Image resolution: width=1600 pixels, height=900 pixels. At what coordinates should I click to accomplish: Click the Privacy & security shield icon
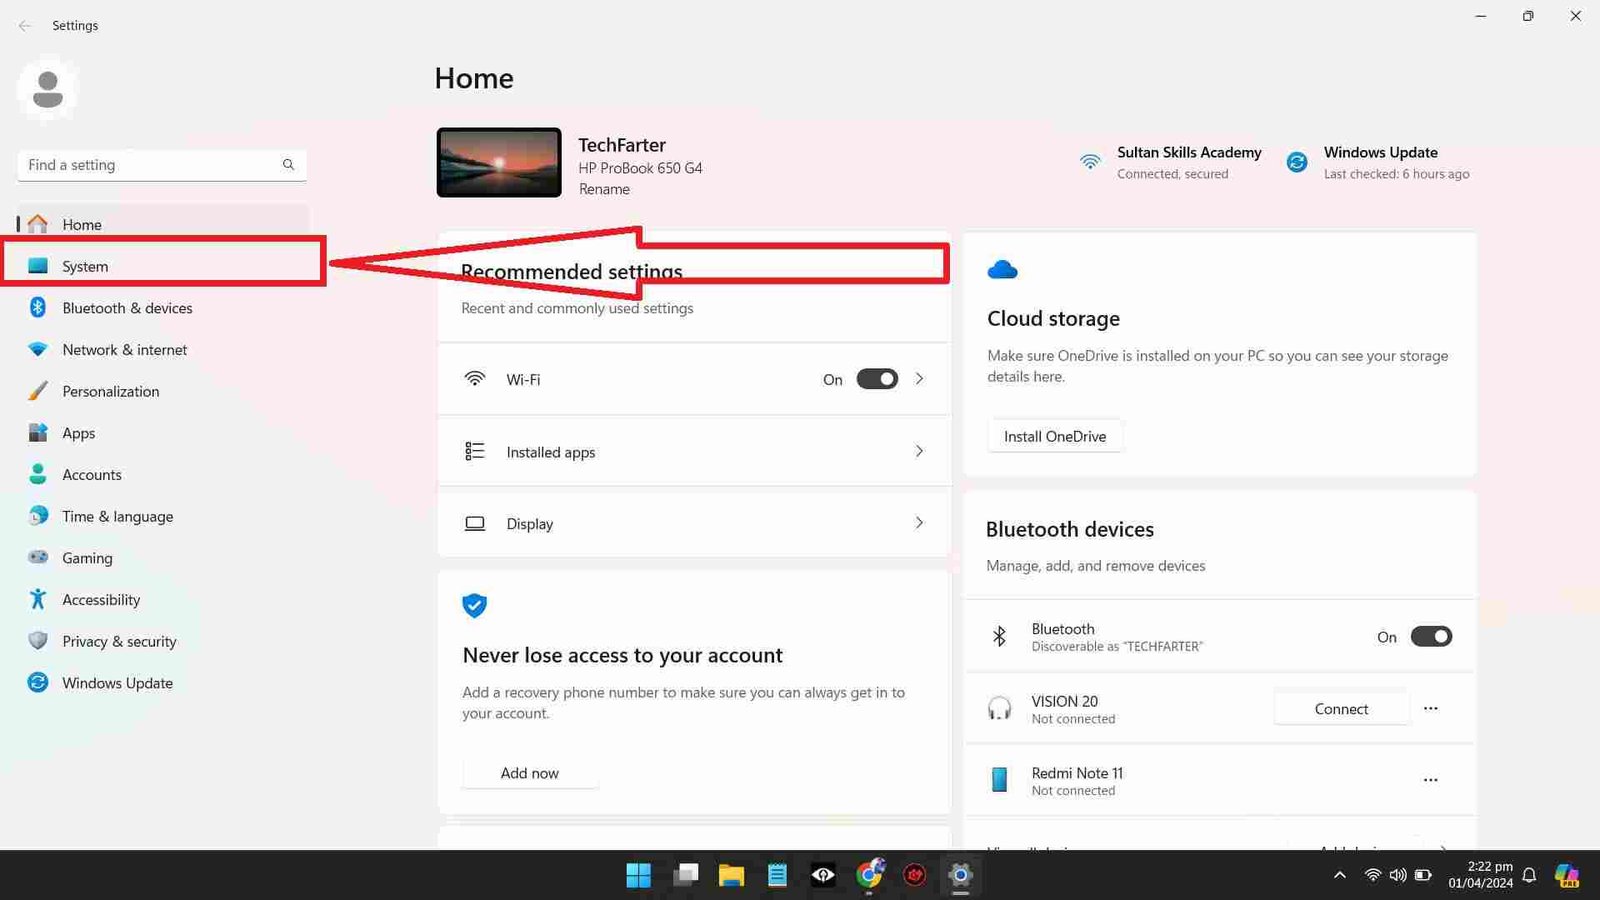point(38,641)
